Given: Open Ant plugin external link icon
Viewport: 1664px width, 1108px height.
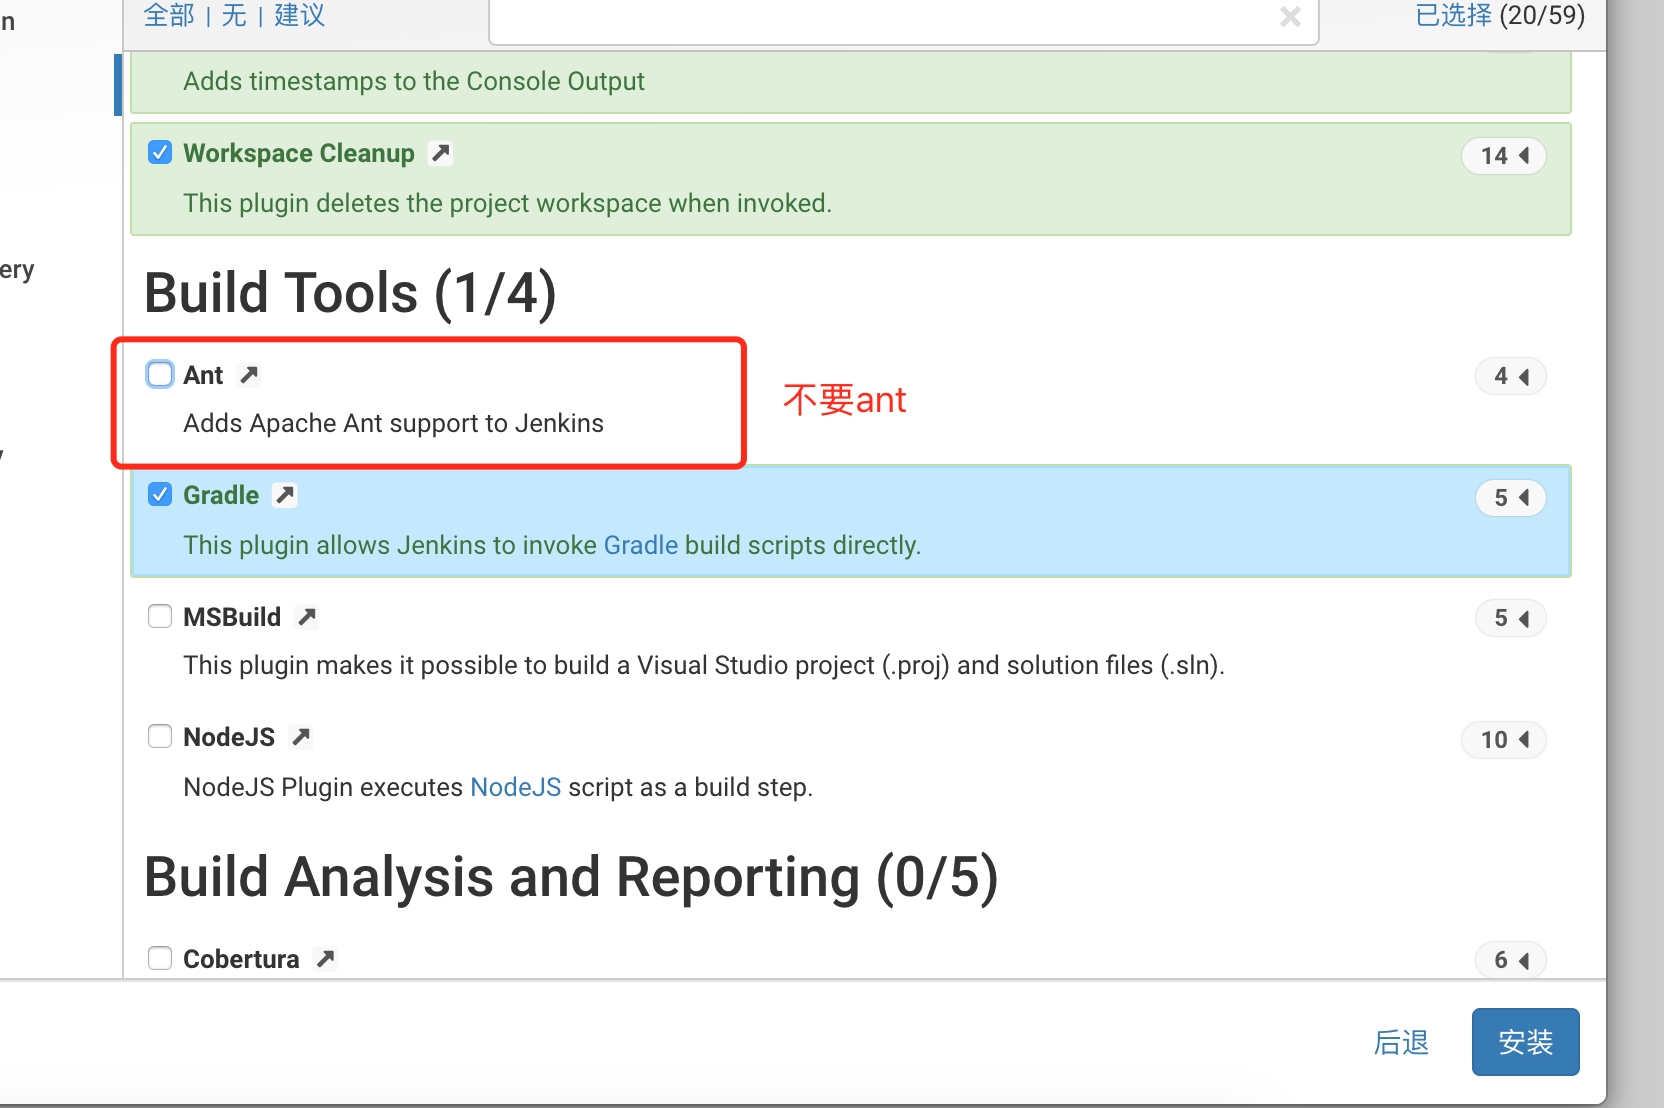Looking at the screenshot, I should pos(249,375).
